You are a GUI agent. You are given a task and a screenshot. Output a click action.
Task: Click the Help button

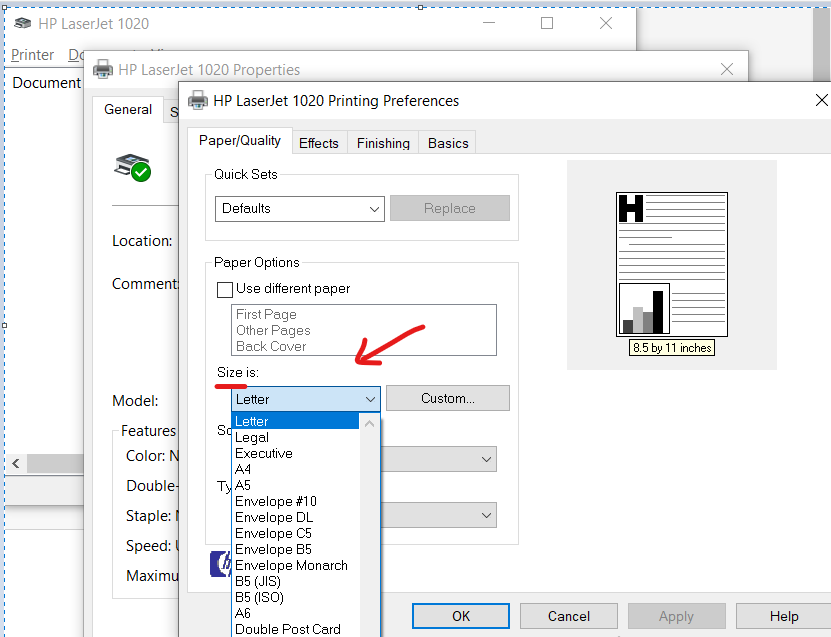(x=783, y=616)
